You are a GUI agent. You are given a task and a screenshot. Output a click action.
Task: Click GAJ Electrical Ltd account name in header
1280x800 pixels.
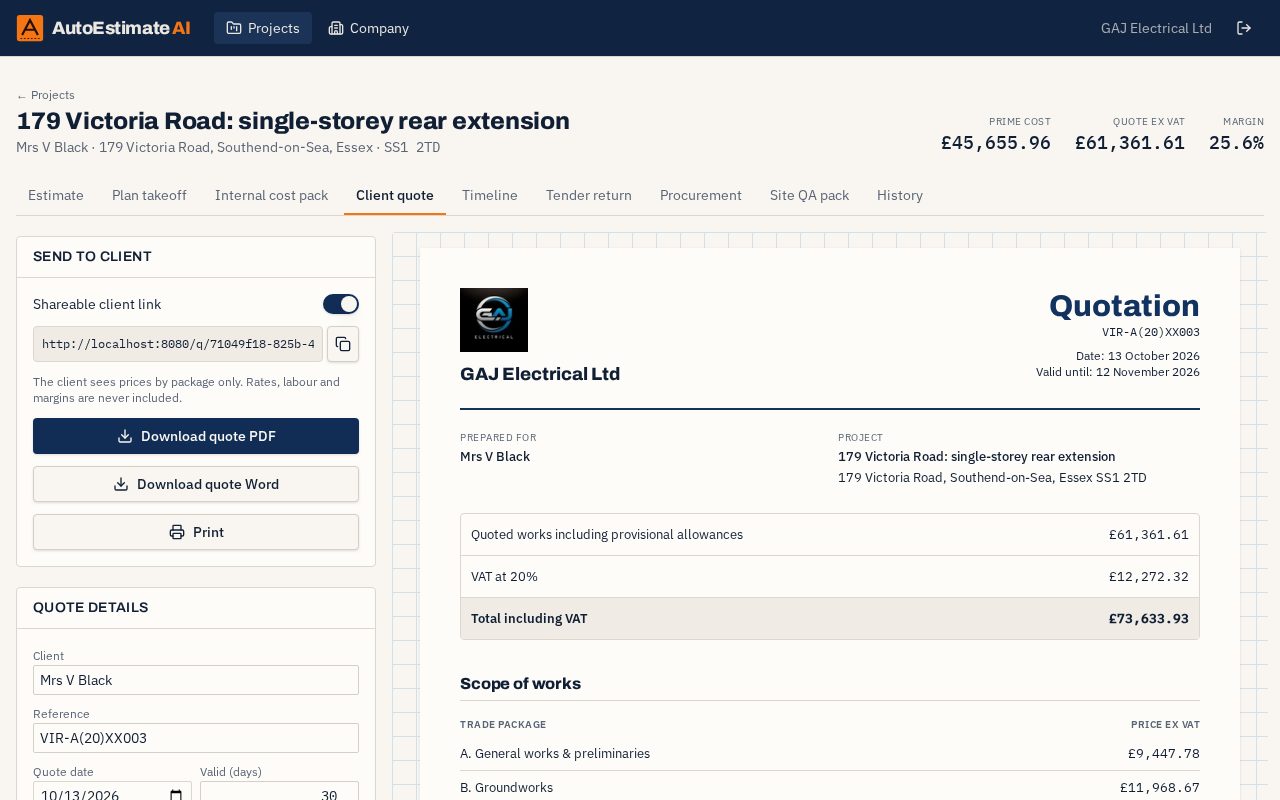pyautogui.click(x=1156, y=28)
